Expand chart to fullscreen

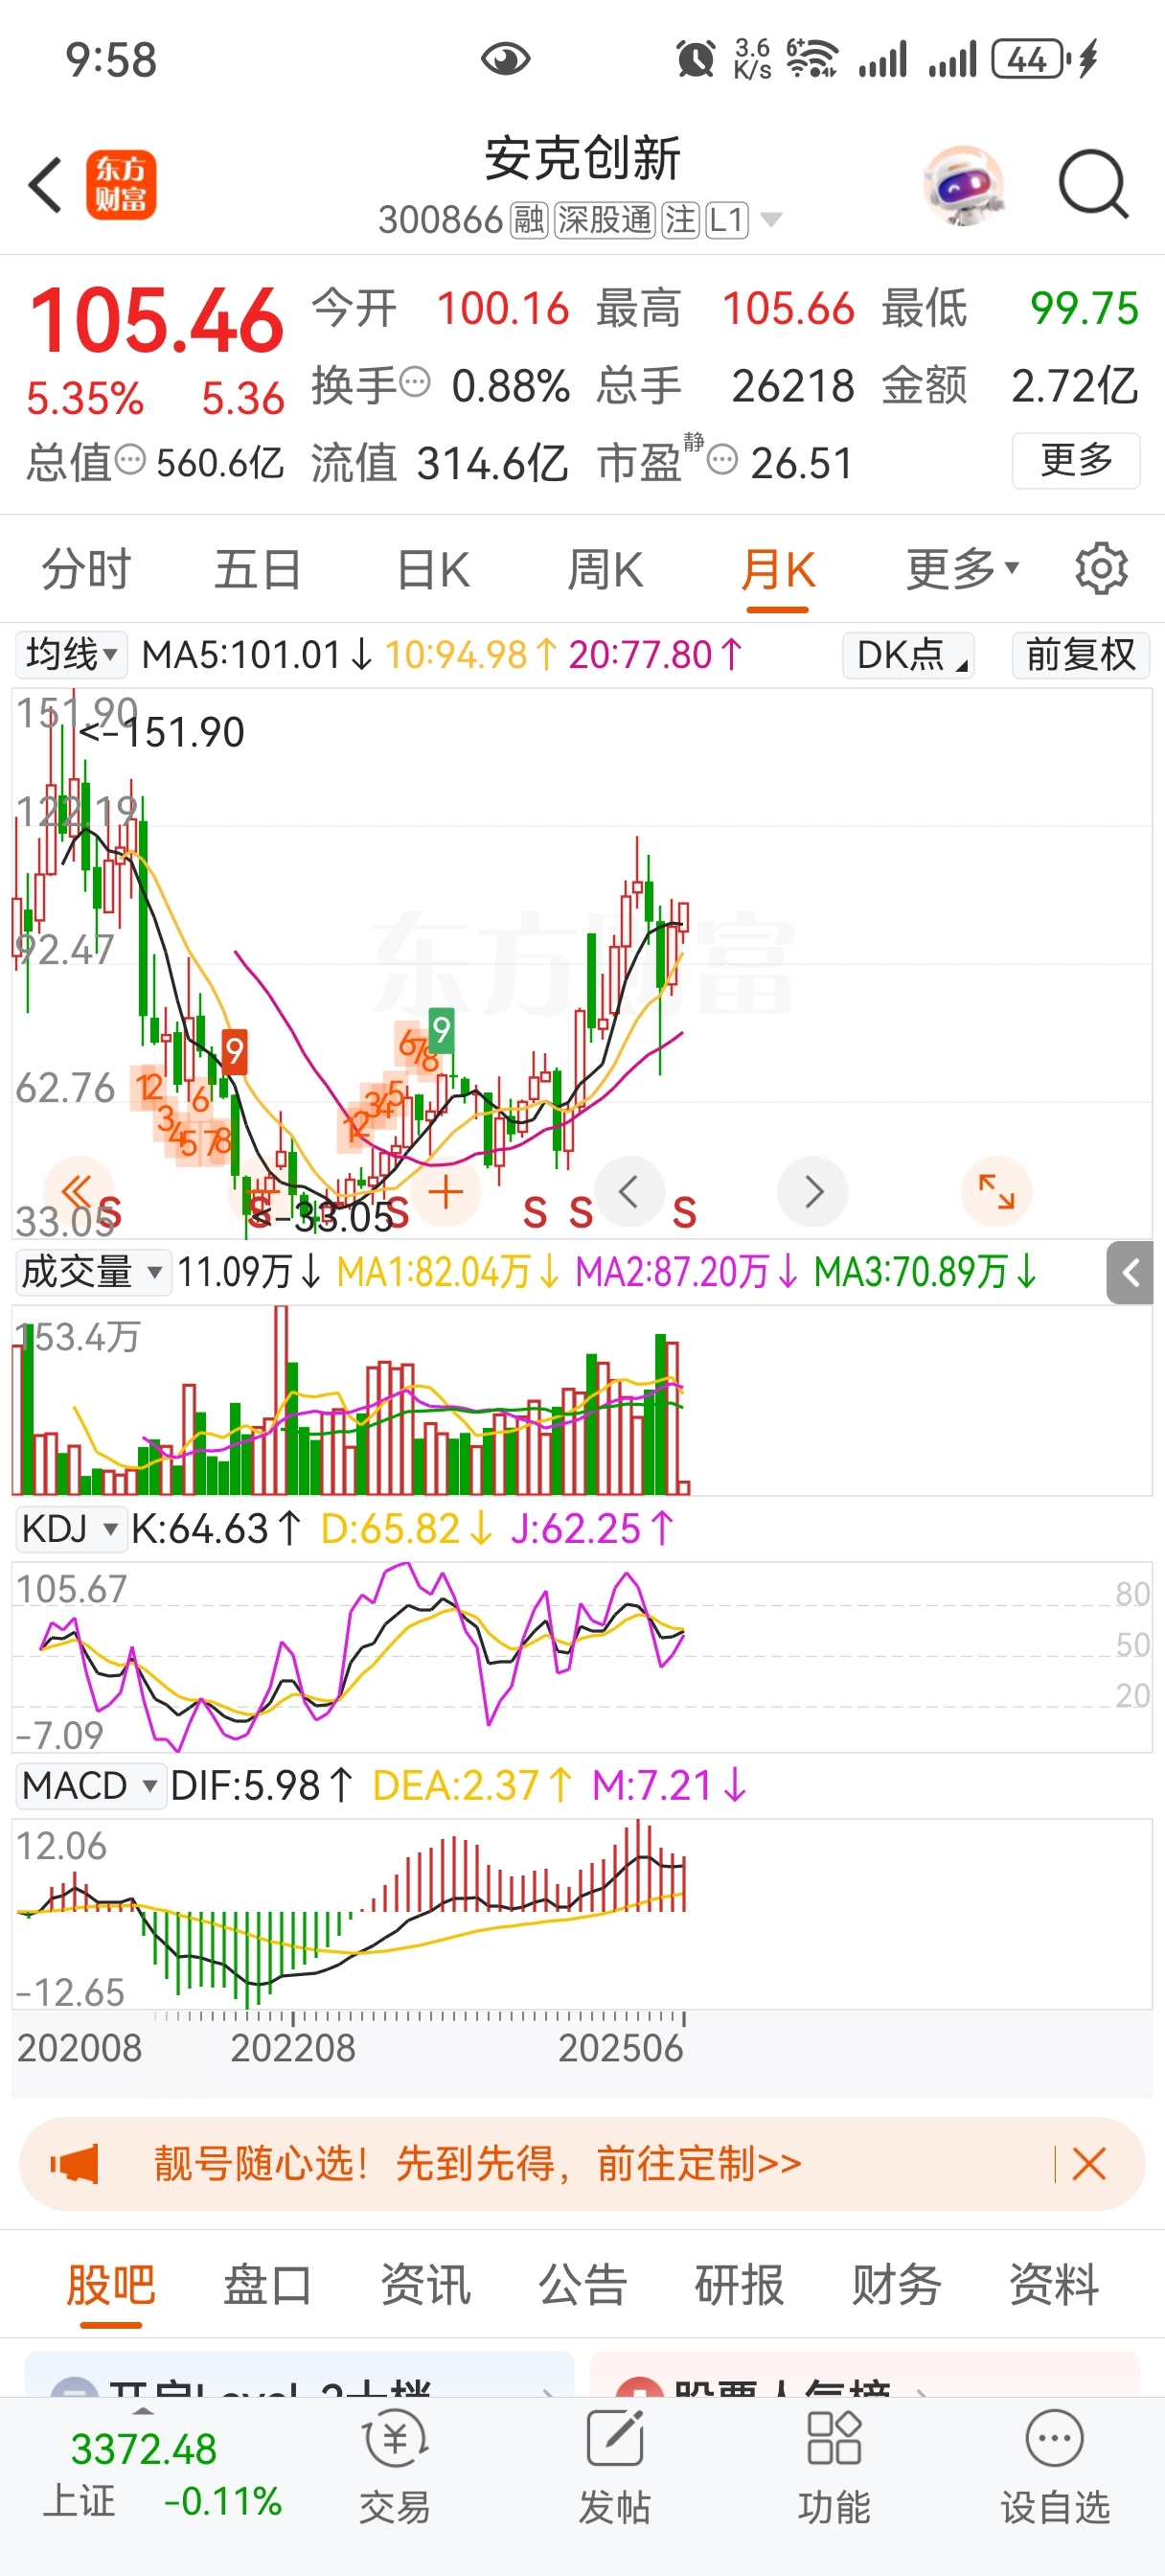[x=996, y=1191]
